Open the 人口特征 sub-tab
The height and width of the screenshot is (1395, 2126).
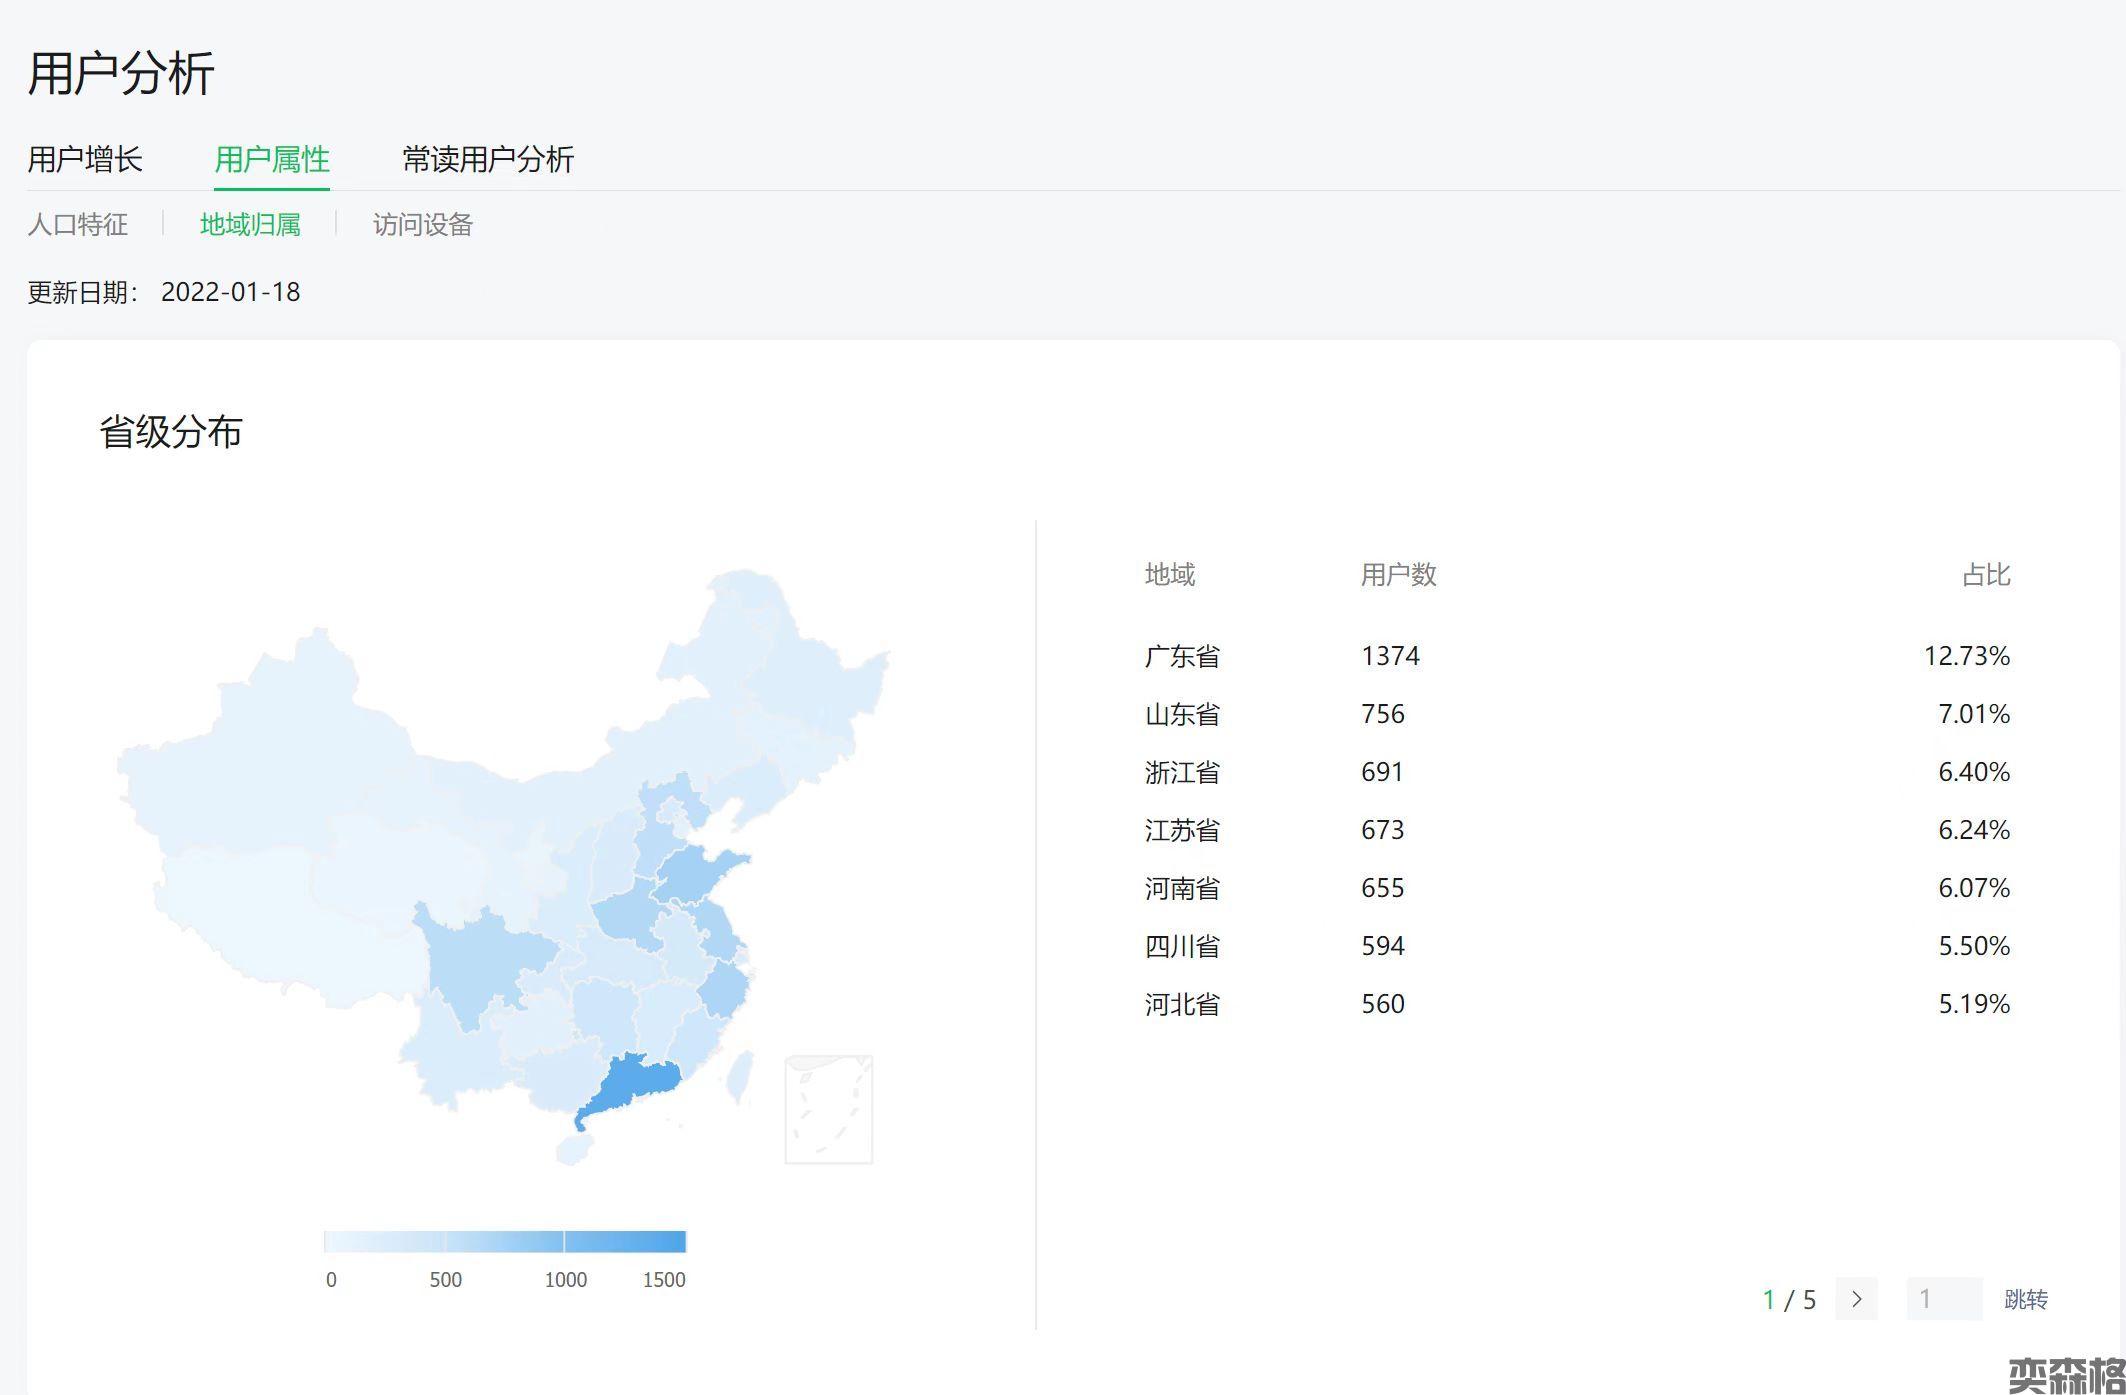(x=78, y=224)
